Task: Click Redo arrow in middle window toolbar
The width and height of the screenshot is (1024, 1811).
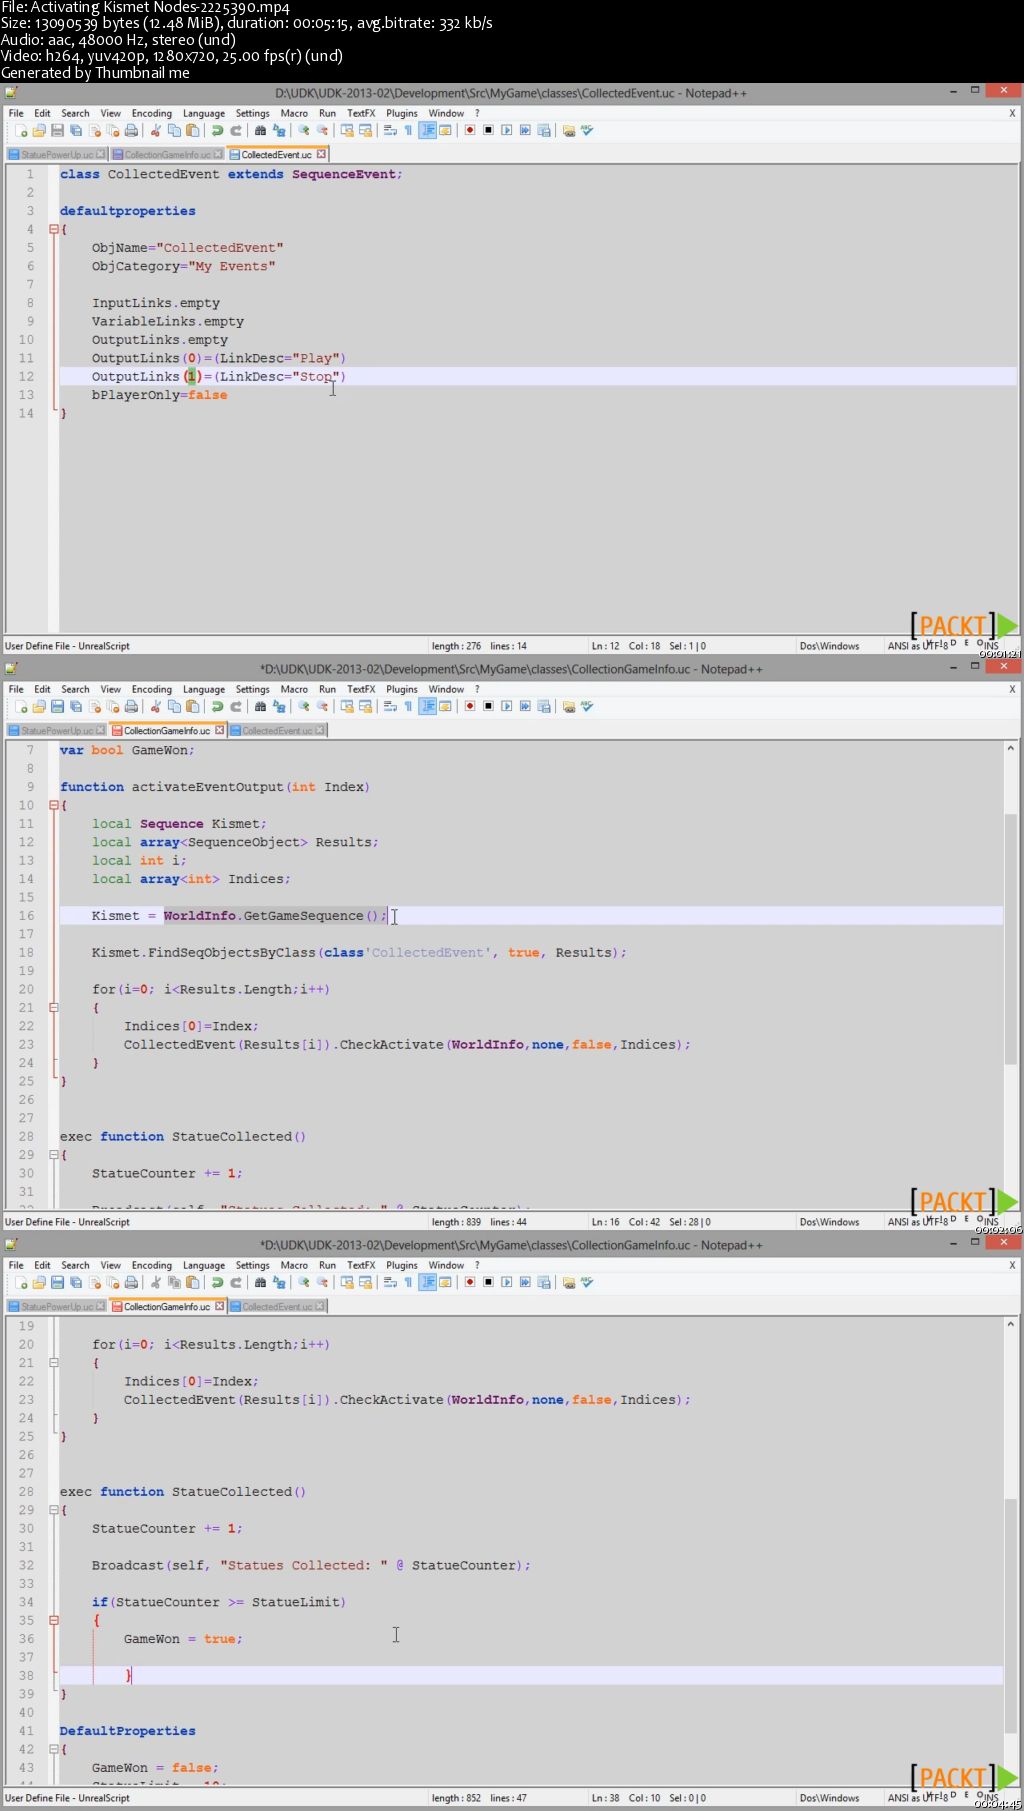Action: (236, 707)
